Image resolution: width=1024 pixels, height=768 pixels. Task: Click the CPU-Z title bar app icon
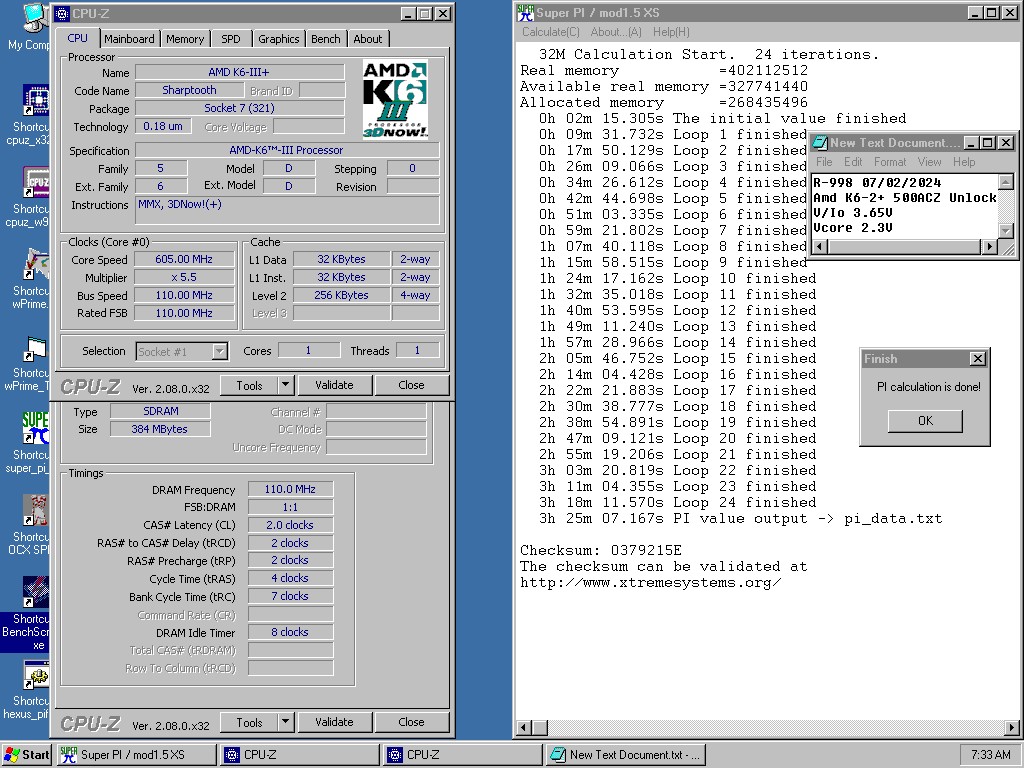[62, 13]
